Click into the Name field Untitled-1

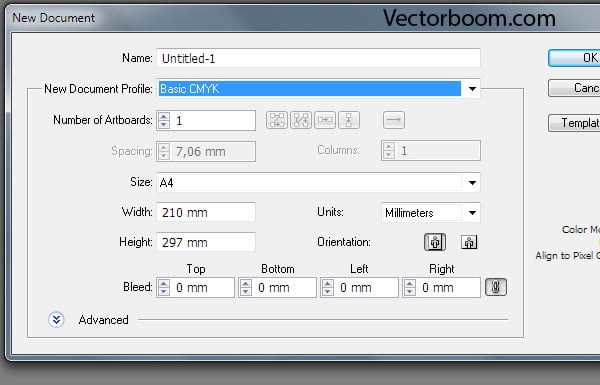tap(318, 58)
